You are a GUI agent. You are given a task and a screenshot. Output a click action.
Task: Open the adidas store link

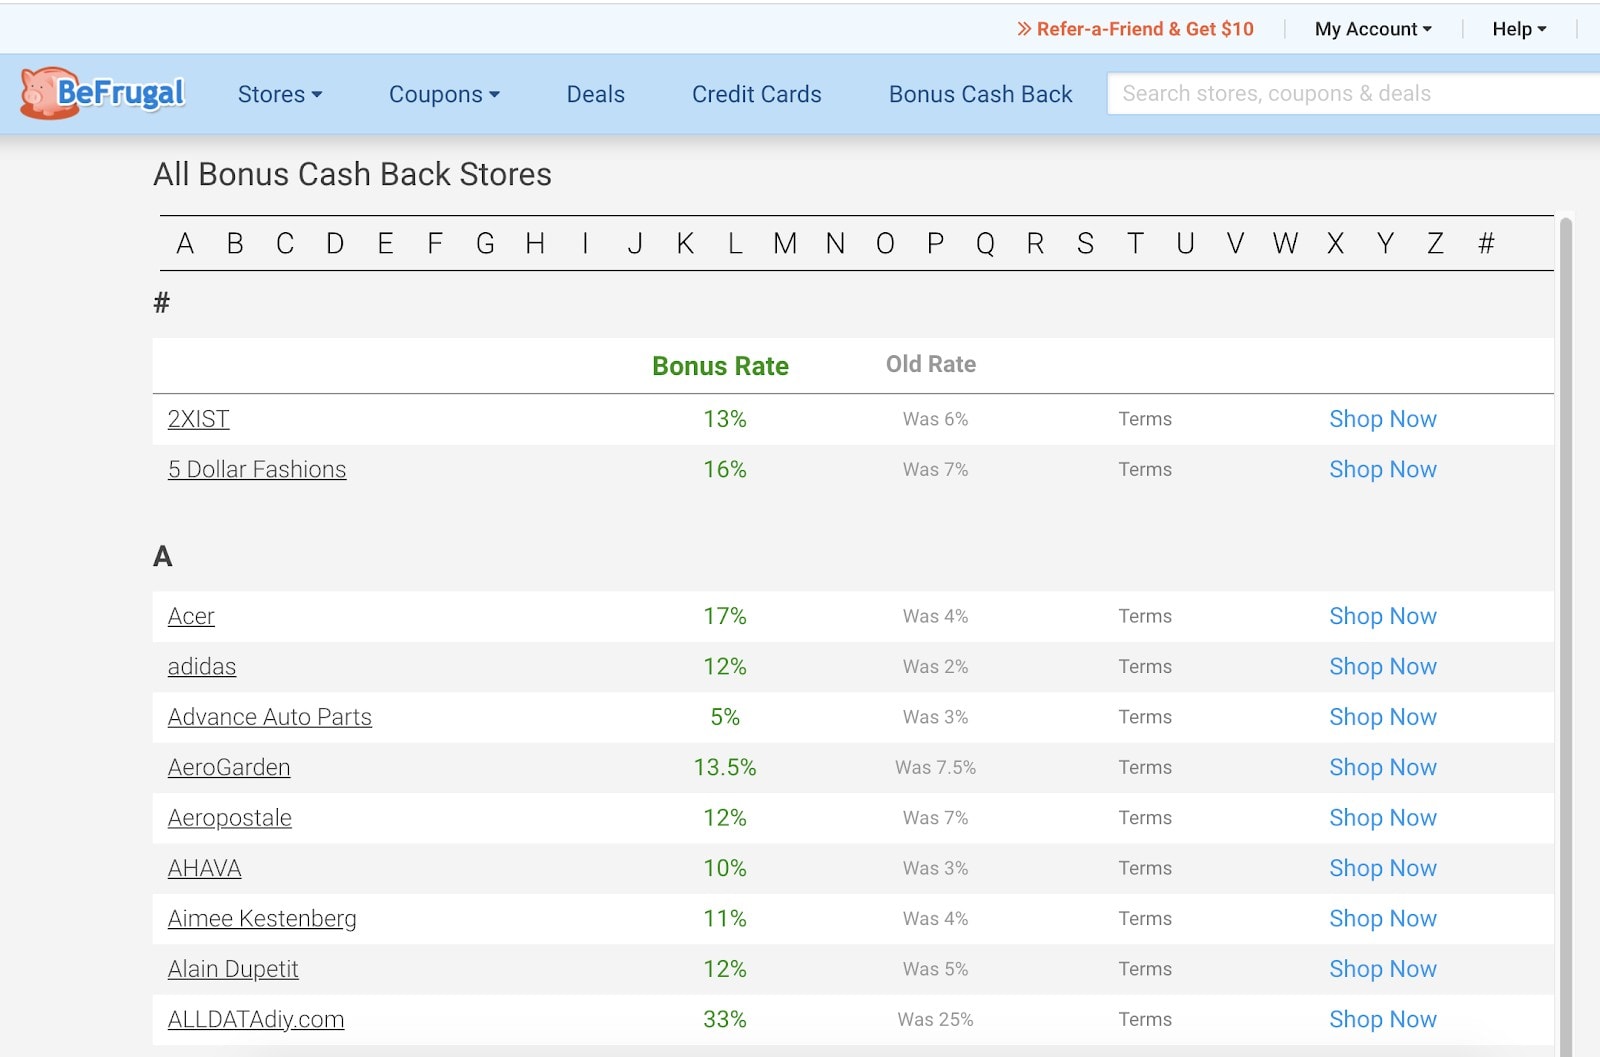pyautogui.click(x=202, y=666)
